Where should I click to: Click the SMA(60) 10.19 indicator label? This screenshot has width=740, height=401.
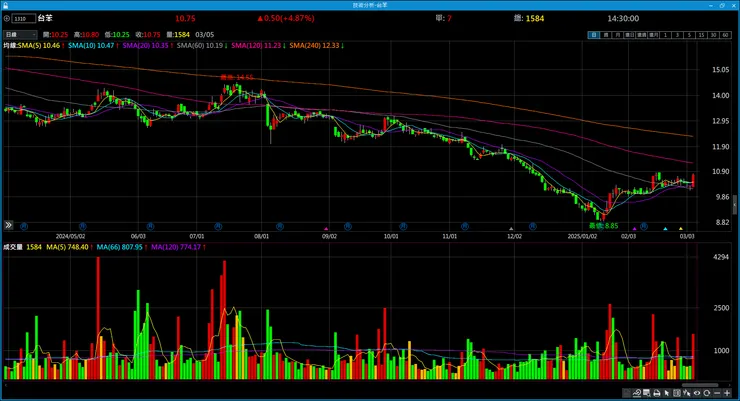(200, 45)
